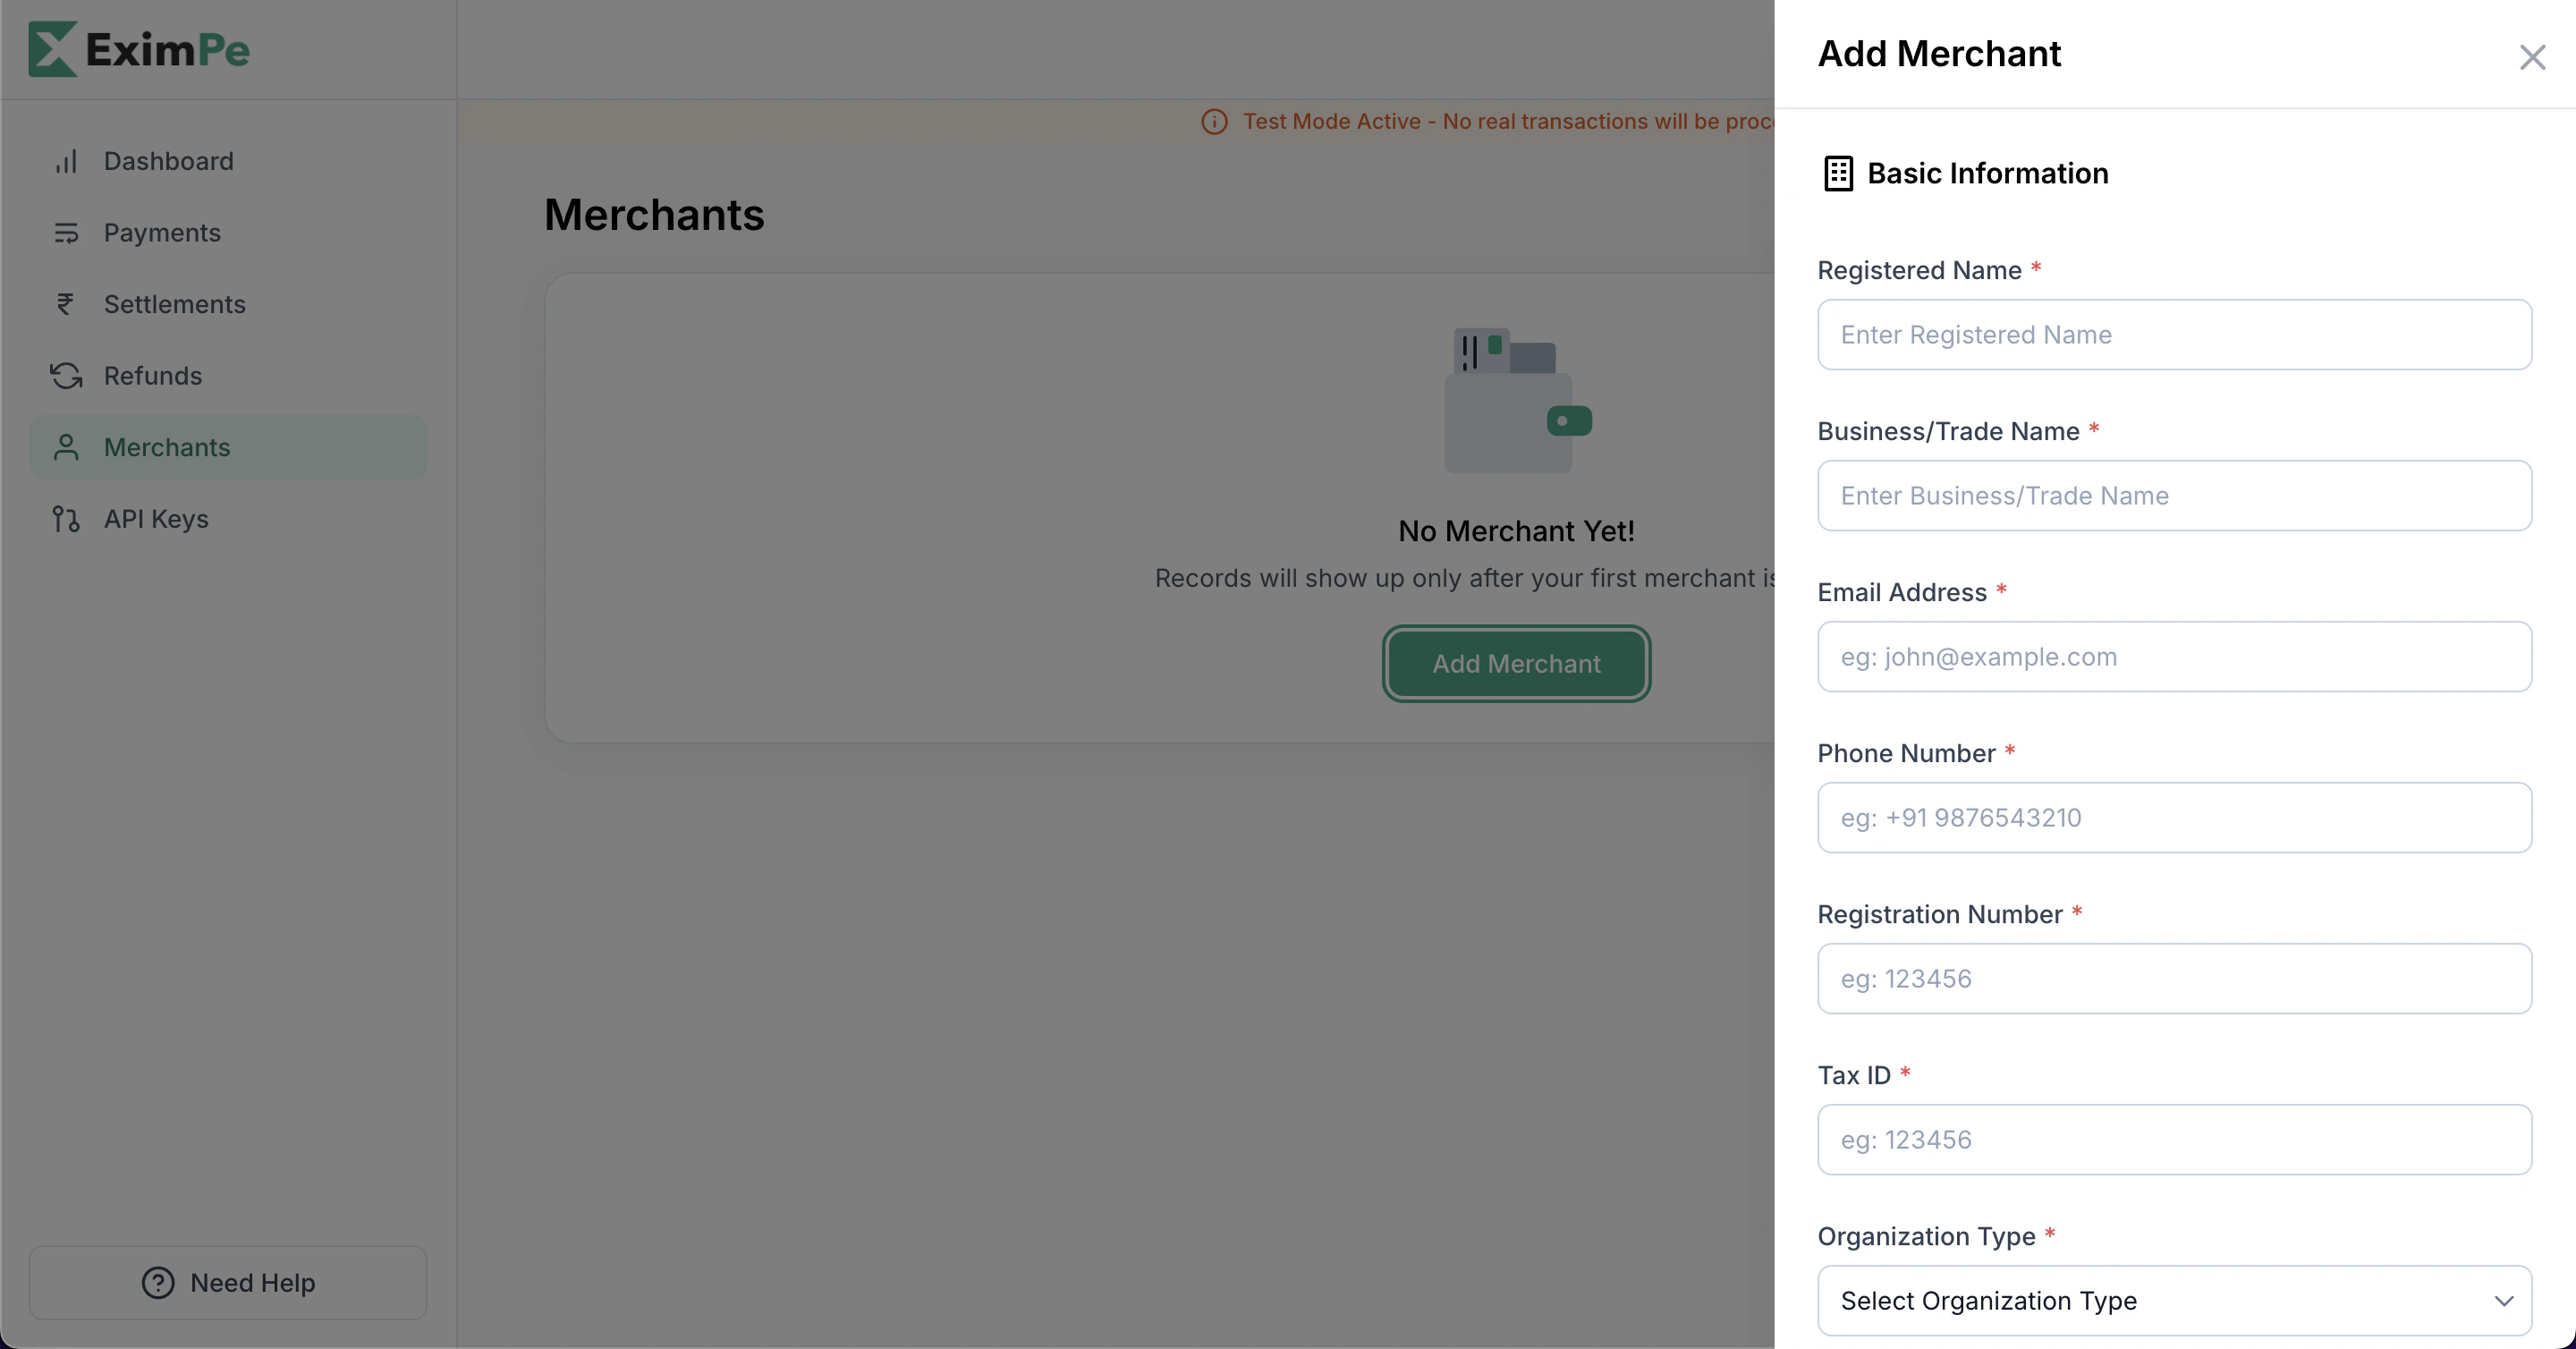The image size is (2576, 1349).
Task: Focus the Tax ID input box
Action: coord(2175,1139)
